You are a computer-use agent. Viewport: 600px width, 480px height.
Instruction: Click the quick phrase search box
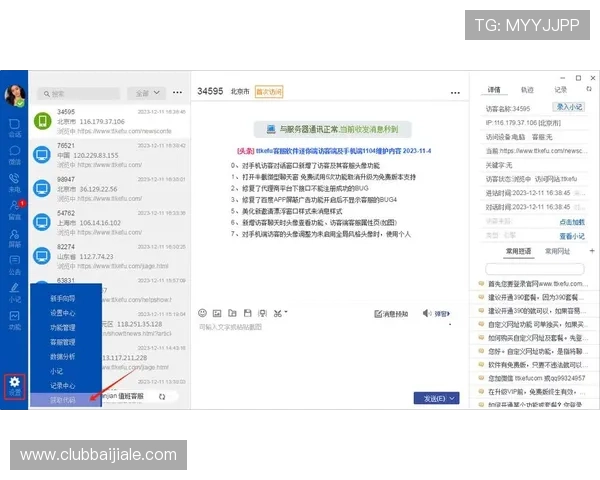click(x=535, y=269)
